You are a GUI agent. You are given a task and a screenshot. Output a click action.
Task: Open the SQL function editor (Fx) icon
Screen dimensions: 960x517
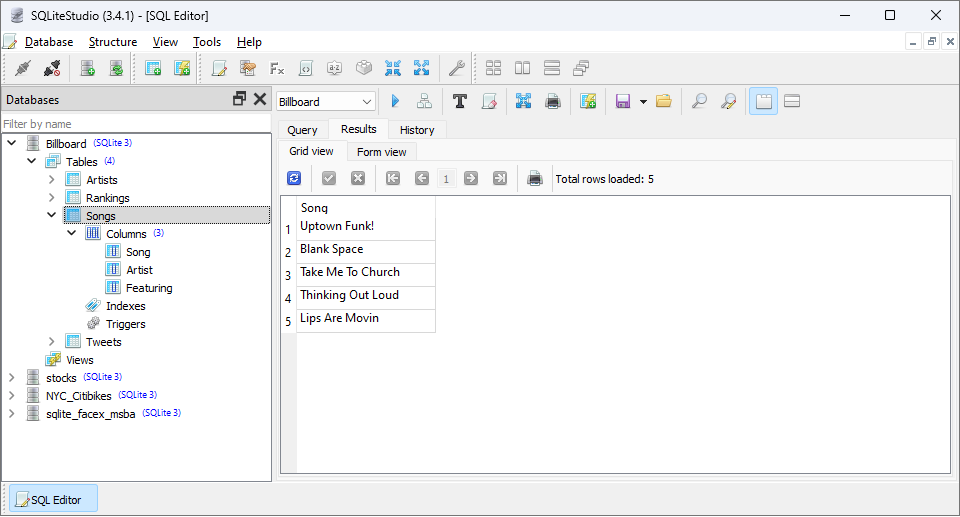click(277, 68)
